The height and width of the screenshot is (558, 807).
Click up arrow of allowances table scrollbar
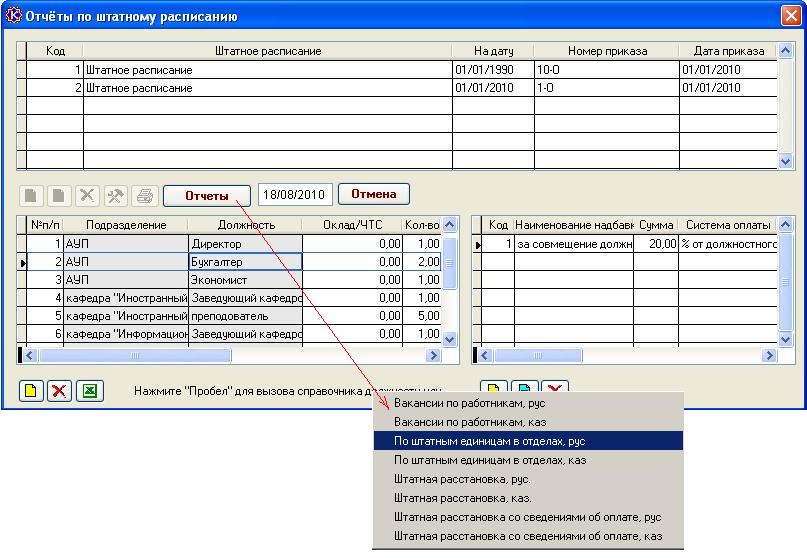point(785,224)
